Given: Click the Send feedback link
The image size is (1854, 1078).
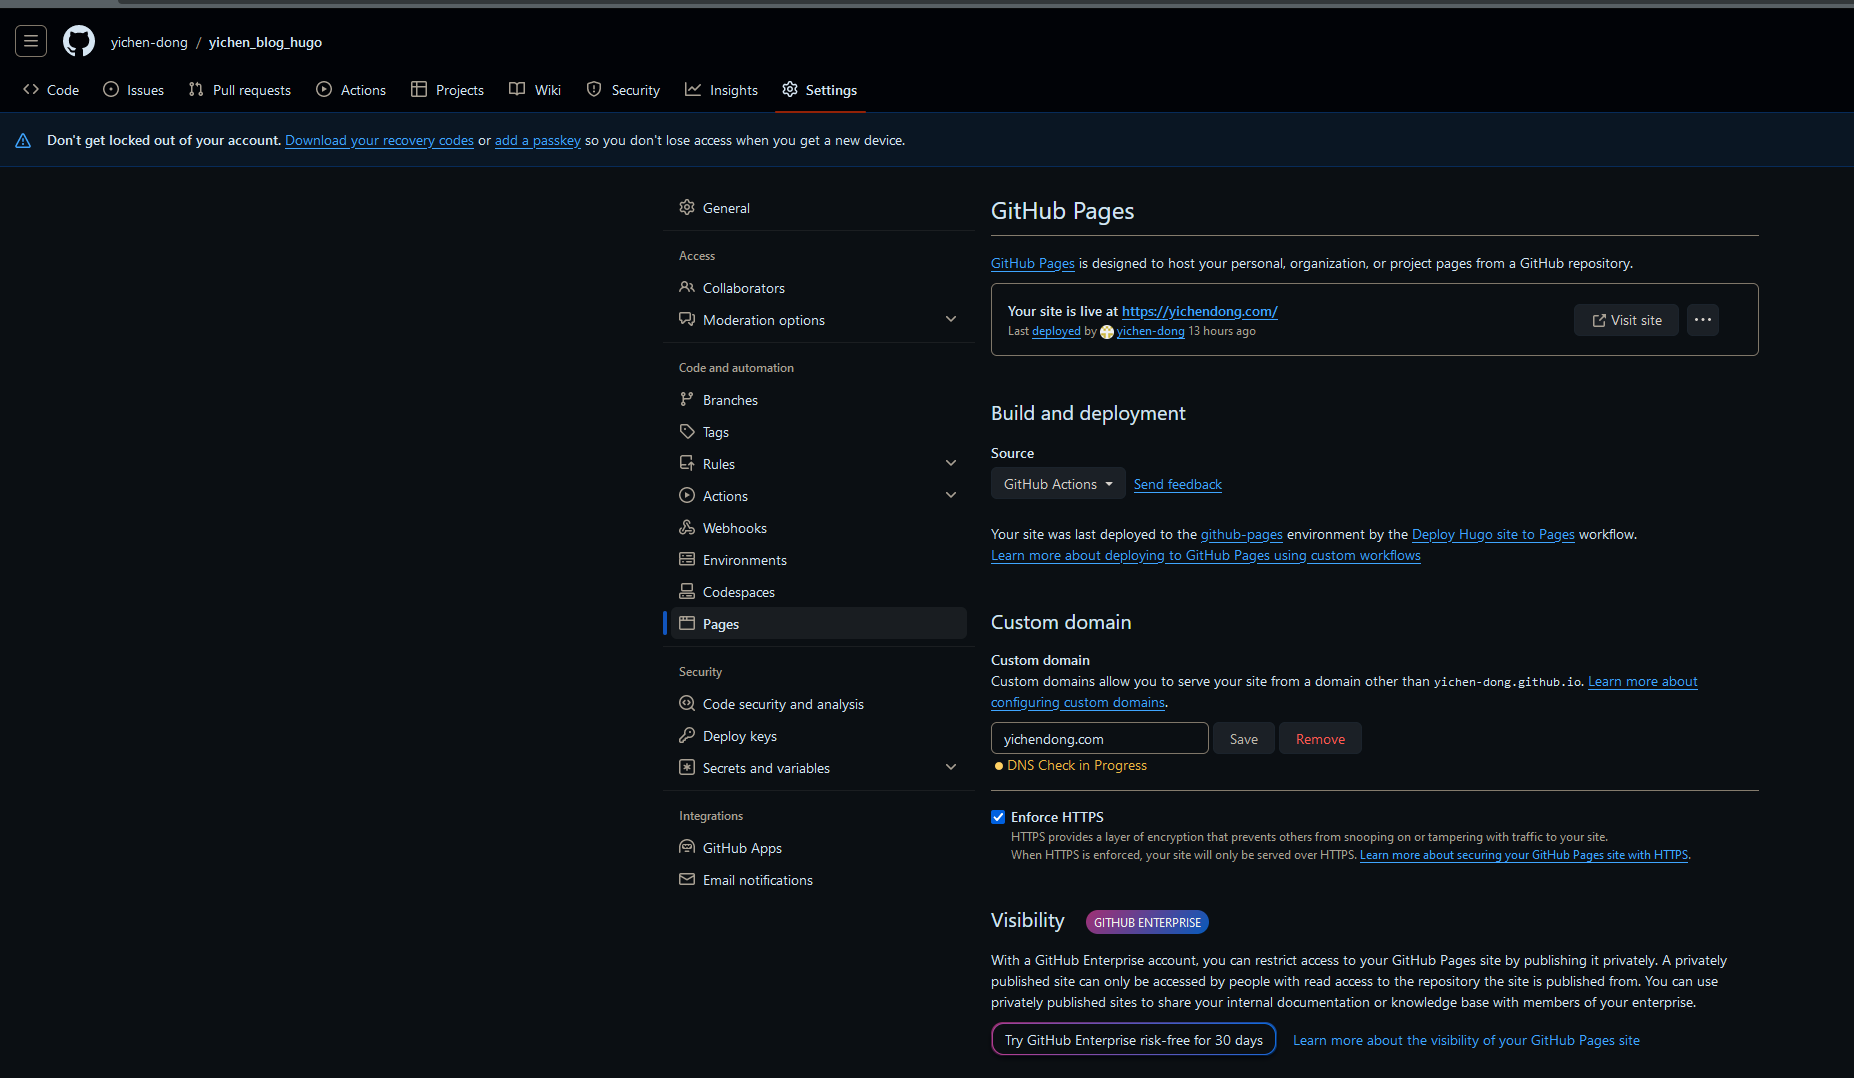Looking at the screenshot, I should tap(1178, 484).
